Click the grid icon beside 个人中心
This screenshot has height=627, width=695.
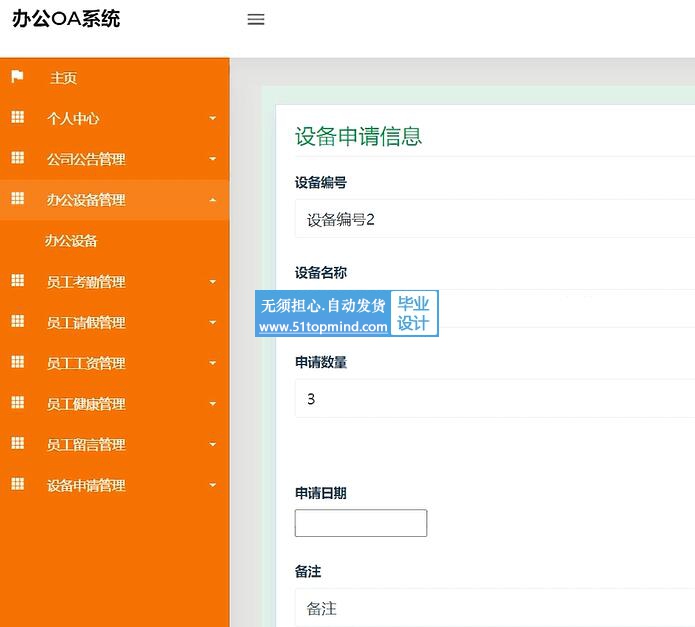[x=17, y=117]
